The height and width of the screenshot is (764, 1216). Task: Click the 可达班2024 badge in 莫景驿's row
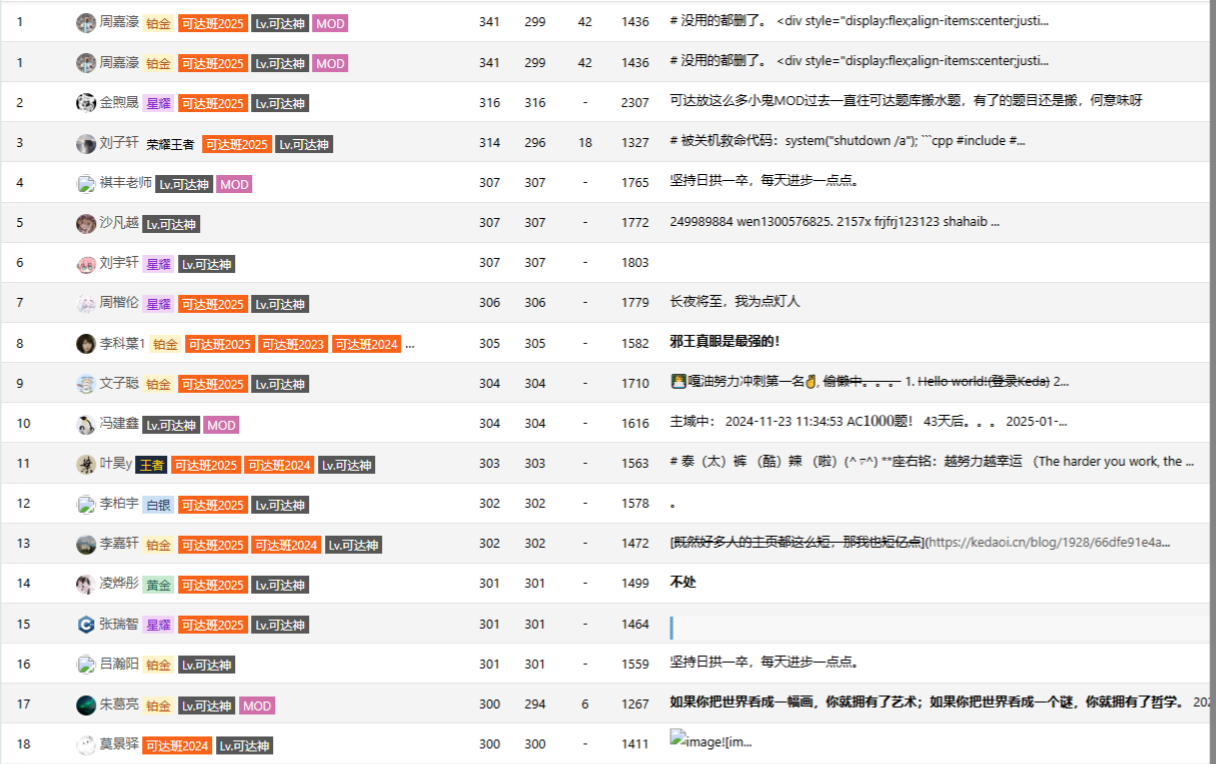pyautogui.click(x=176, y=746)
